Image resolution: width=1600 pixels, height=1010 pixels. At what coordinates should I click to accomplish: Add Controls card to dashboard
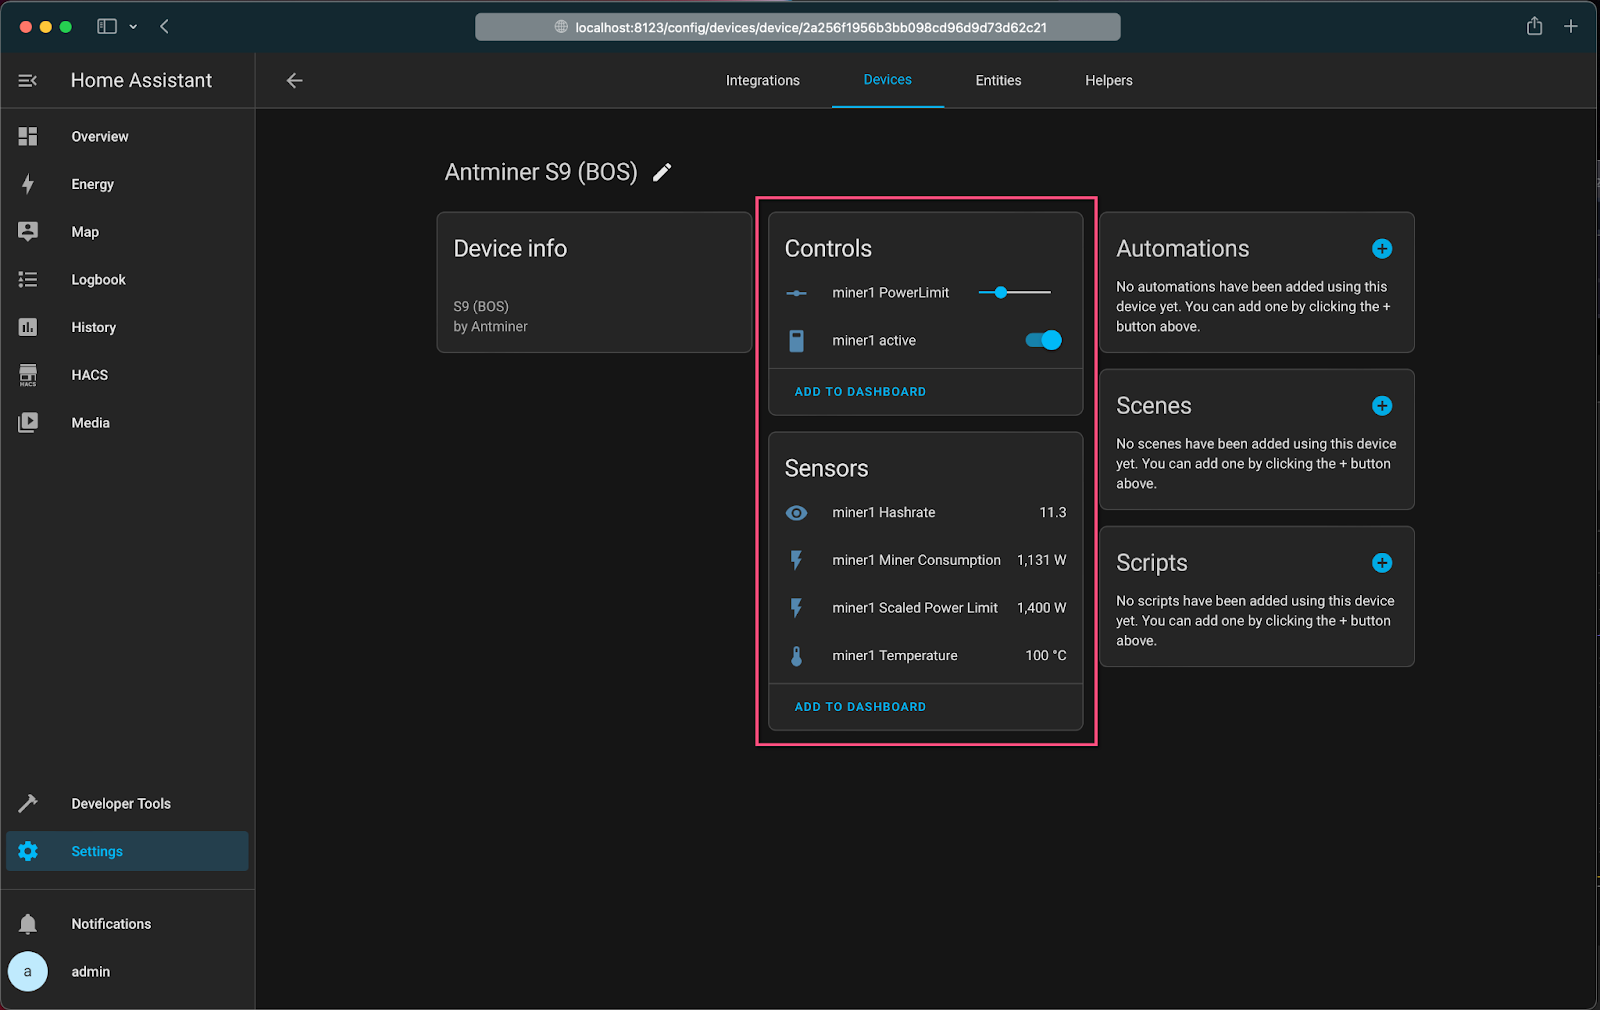[x=860, y=392]
